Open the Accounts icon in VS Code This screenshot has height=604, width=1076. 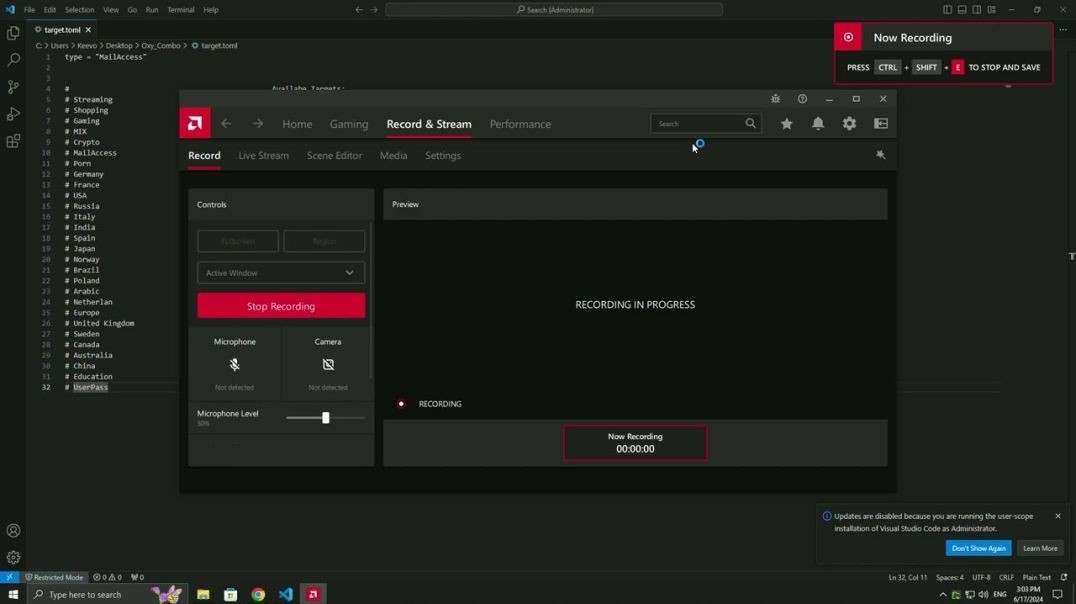(13, 531)
